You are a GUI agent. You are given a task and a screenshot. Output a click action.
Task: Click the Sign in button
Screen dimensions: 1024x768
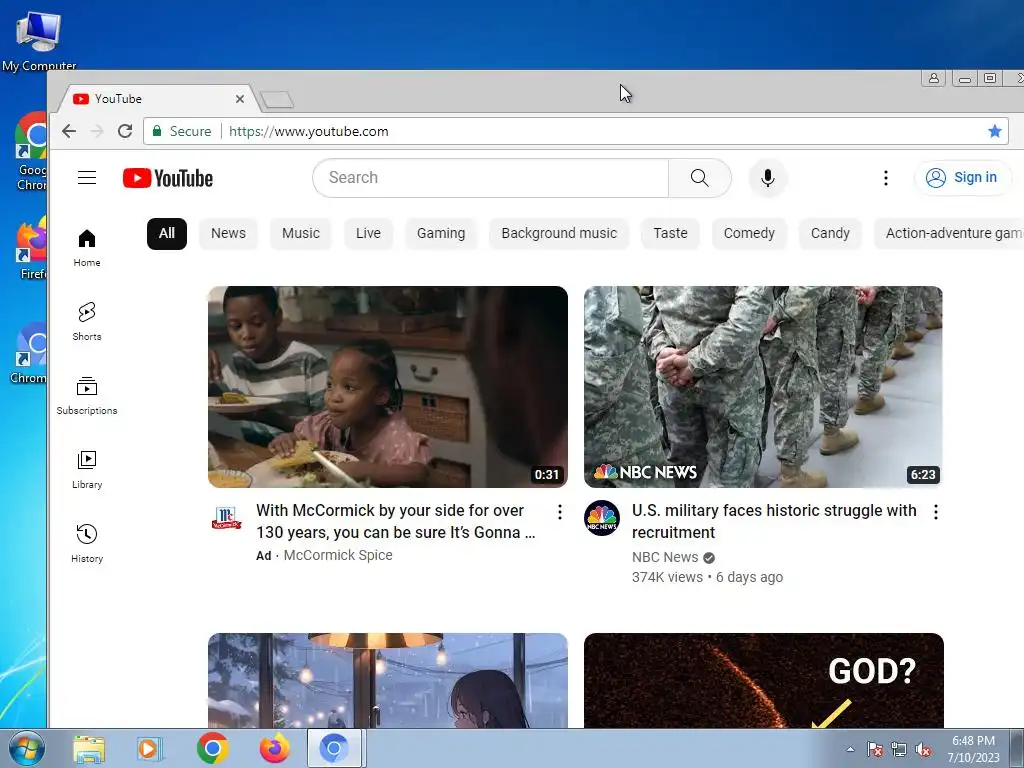coord(963,178)
